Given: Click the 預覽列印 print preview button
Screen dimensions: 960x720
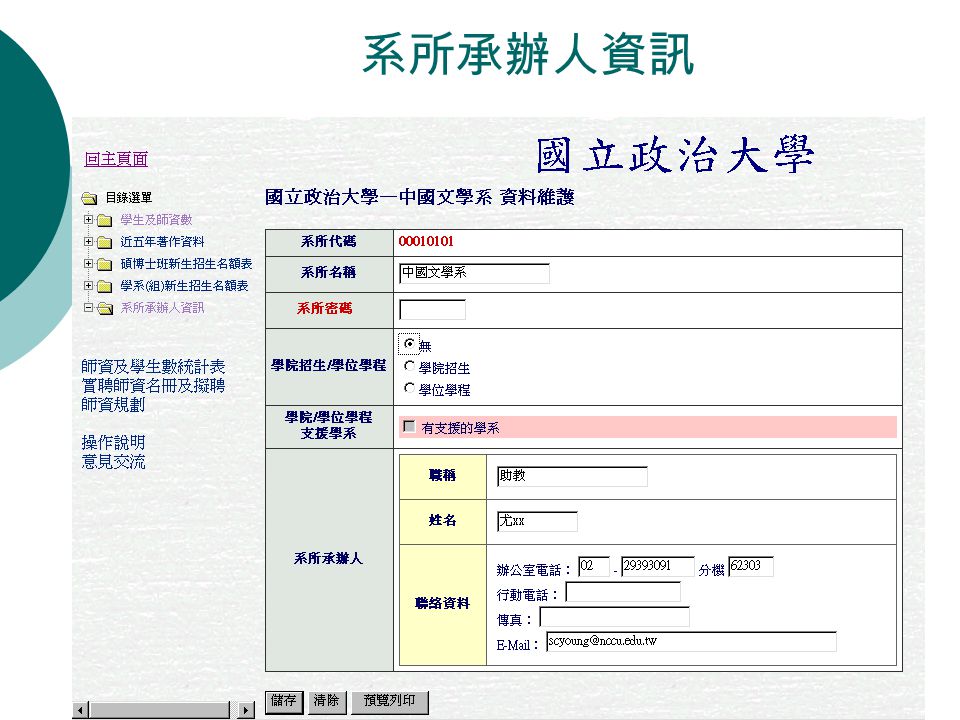Looking at the screenshot, I should point(390,702).
